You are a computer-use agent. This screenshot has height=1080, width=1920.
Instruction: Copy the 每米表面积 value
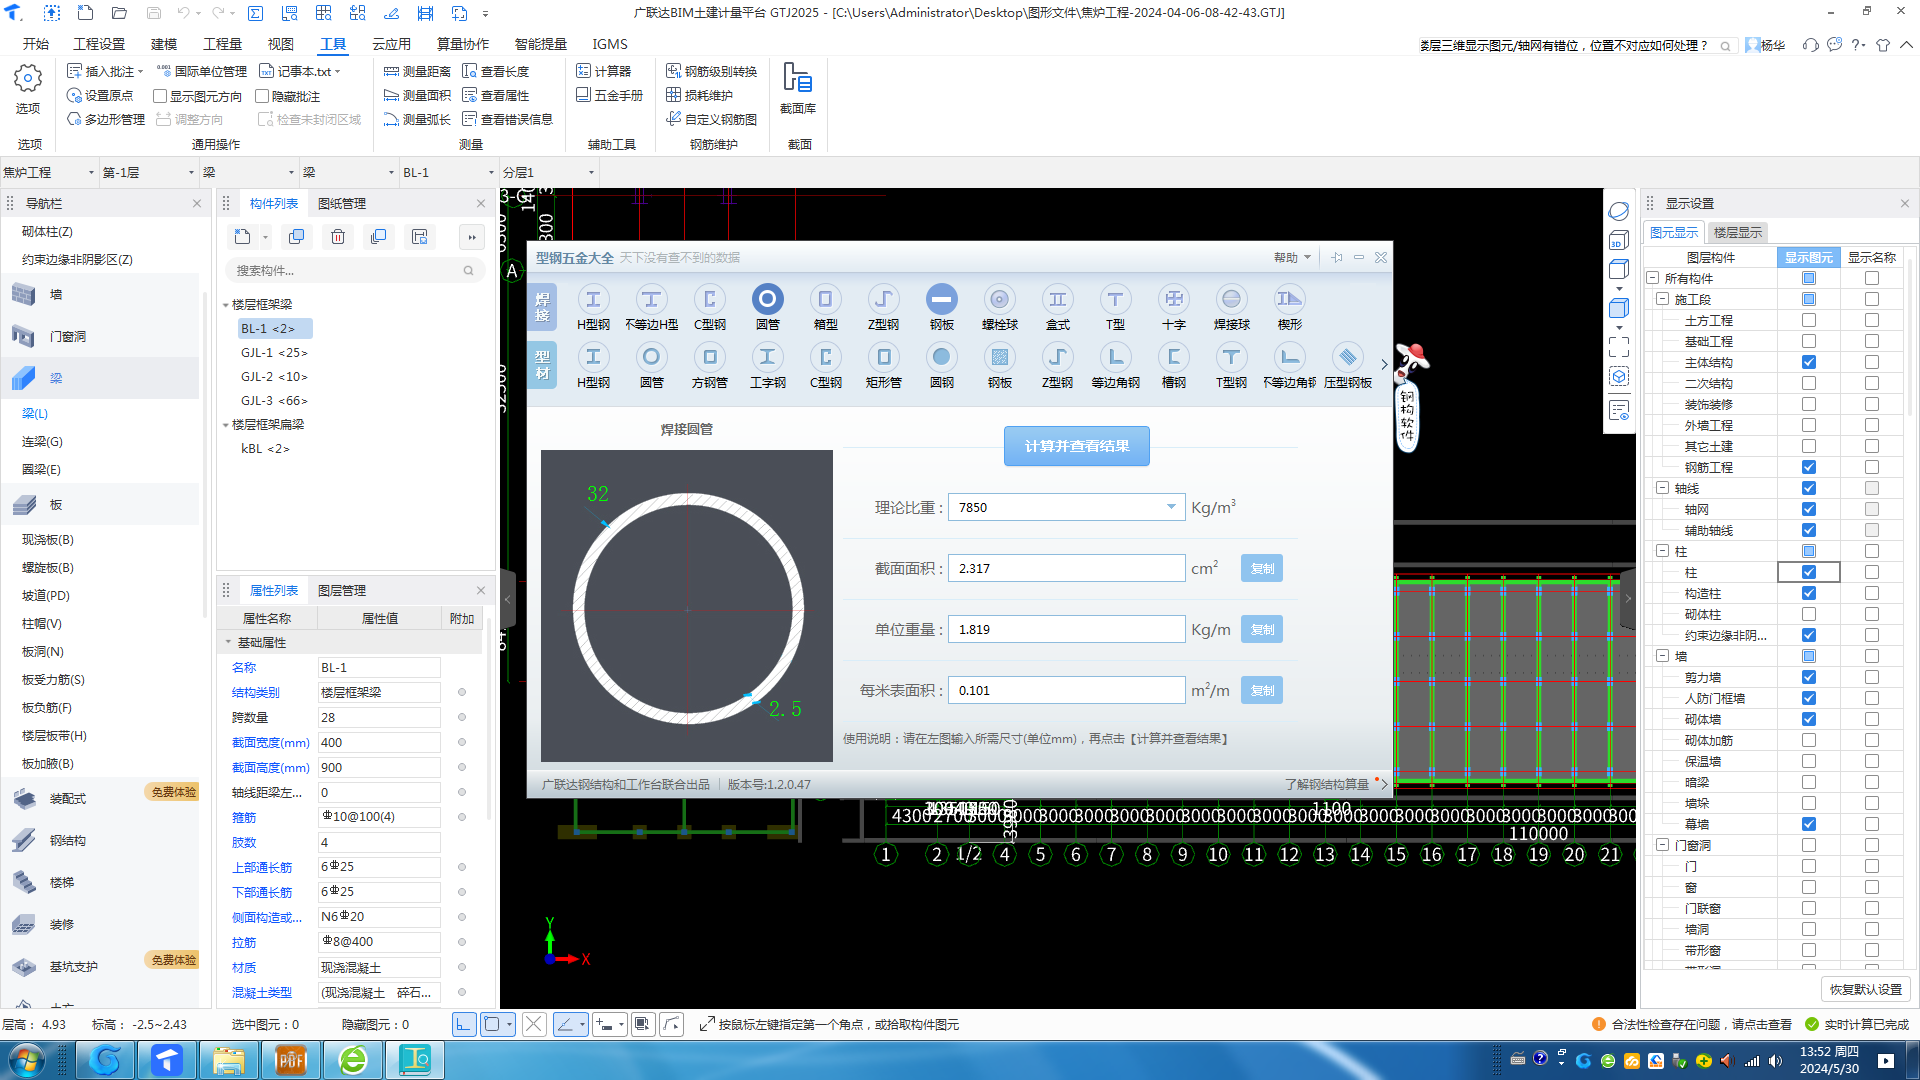click(1262, 690)
